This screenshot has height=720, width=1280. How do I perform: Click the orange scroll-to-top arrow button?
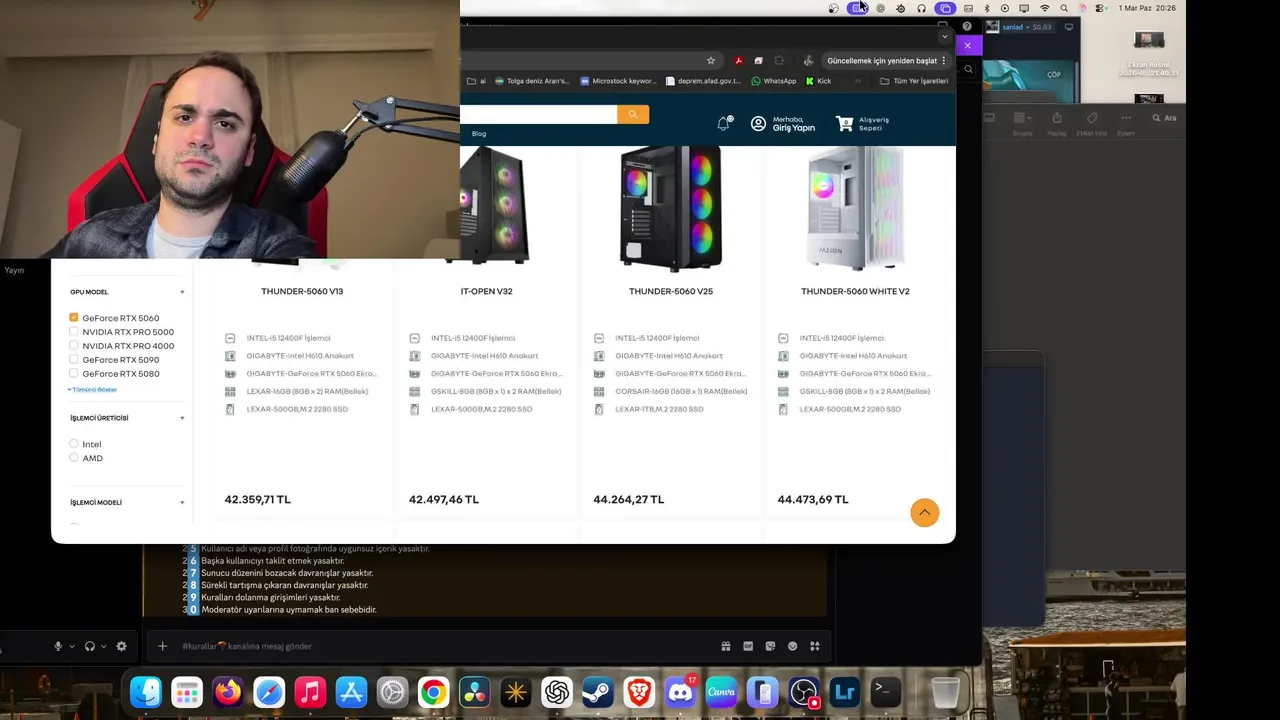point(925,513)
